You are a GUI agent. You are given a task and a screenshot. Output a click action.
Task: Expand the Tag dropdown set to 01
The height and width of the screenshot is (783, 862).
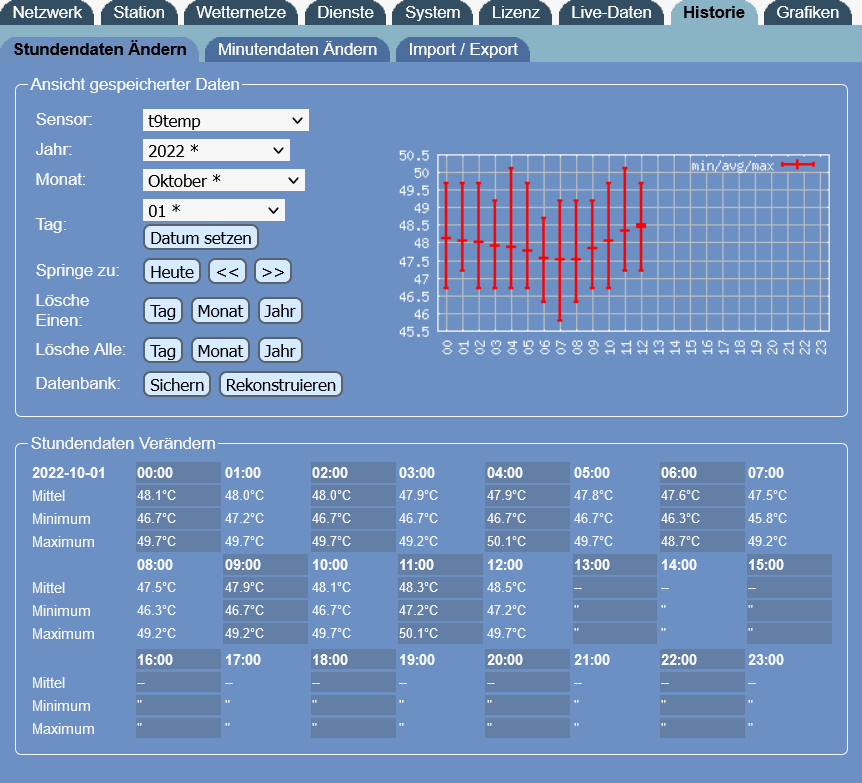tap(214, 211)
